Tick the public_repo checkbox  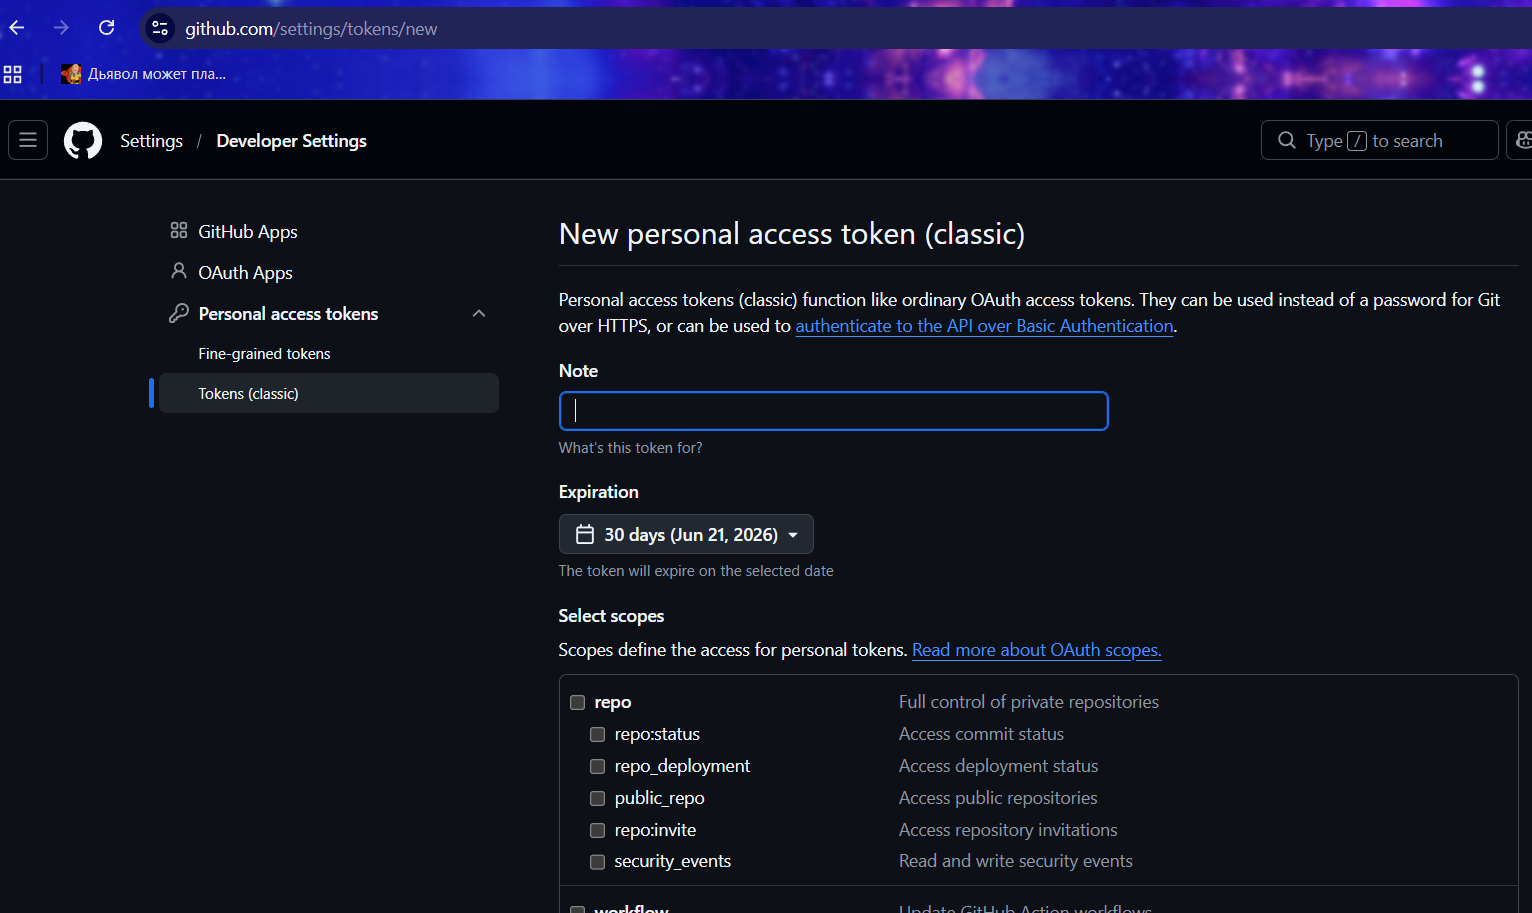(597, 798)
